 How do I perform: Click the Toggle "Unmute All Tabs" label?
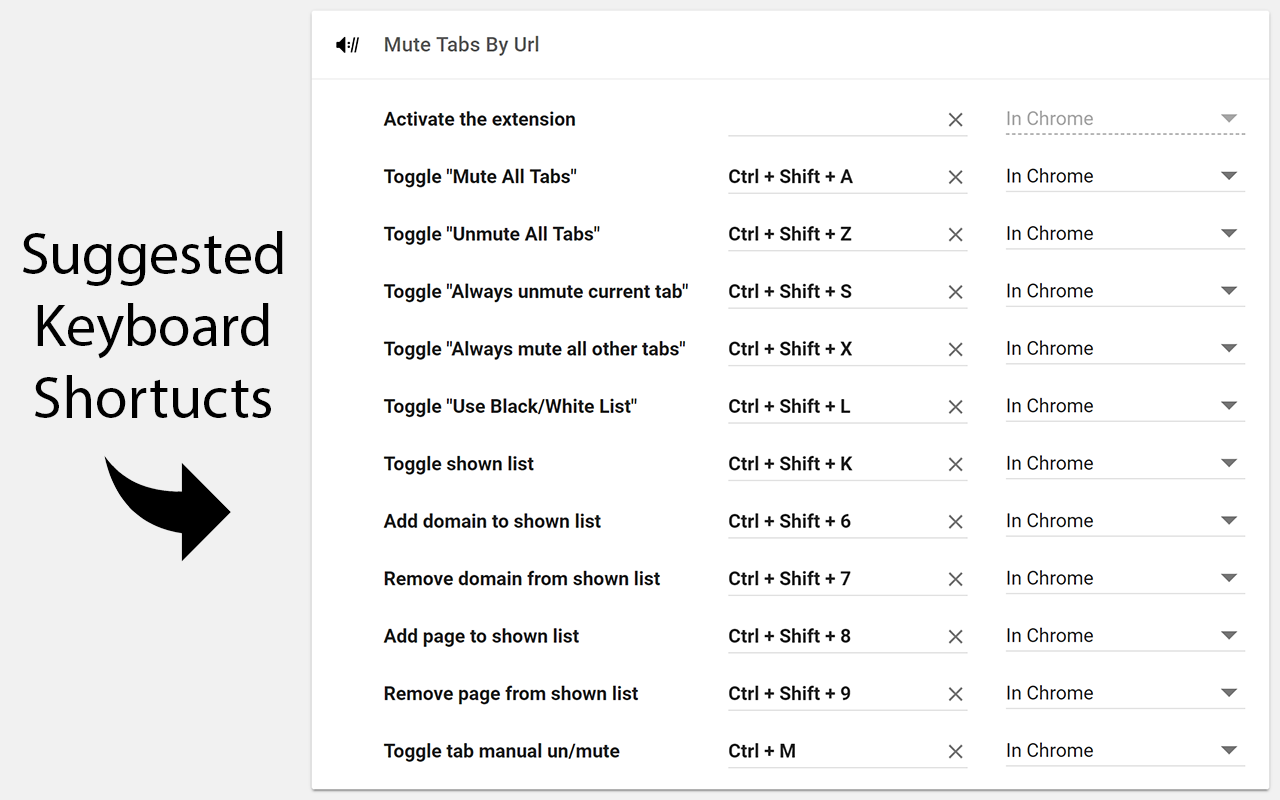click(x=492, y=234)
